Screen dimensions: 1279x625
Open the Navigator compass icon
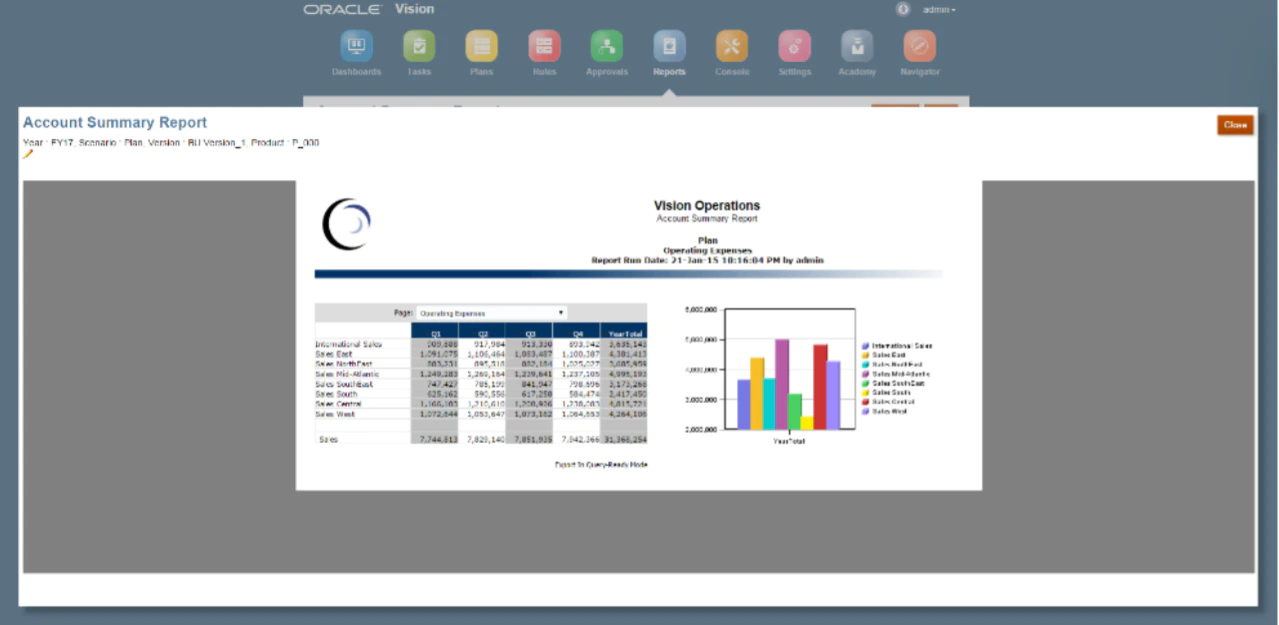click(920, 46)
